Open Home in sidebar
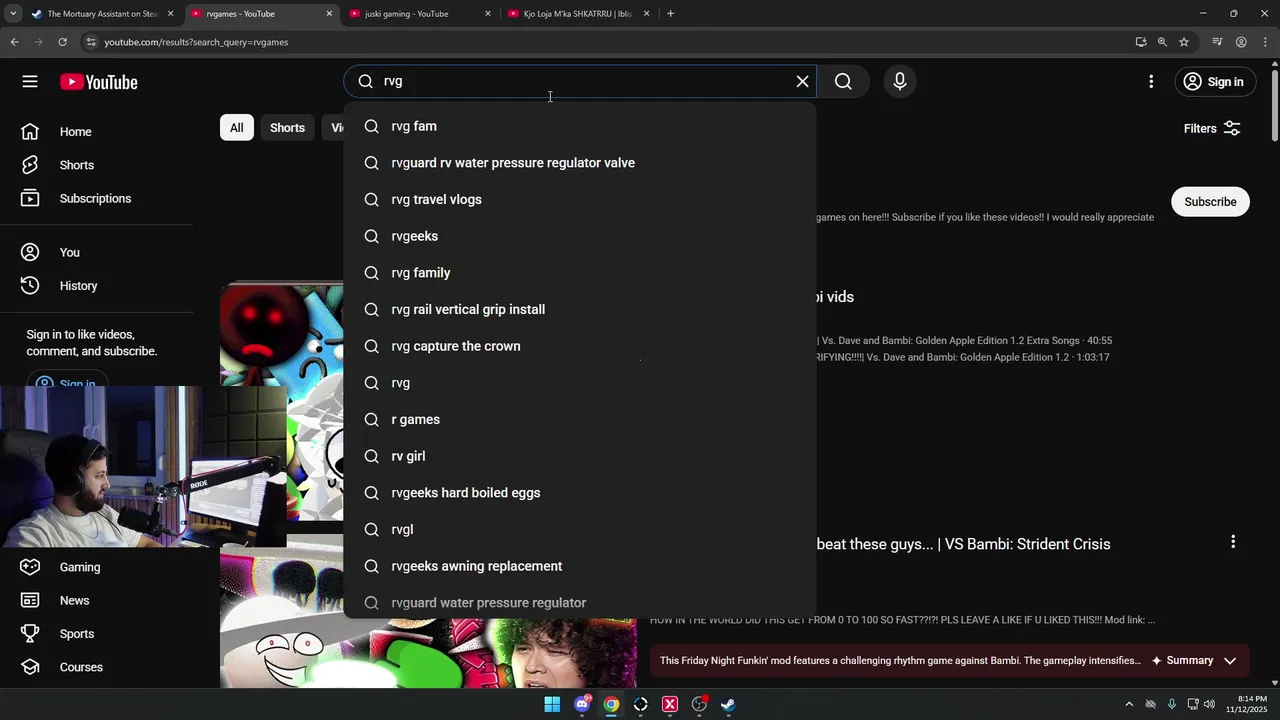Image resolution: width=1280 pixels, height=720 pixels. [75, 132]
